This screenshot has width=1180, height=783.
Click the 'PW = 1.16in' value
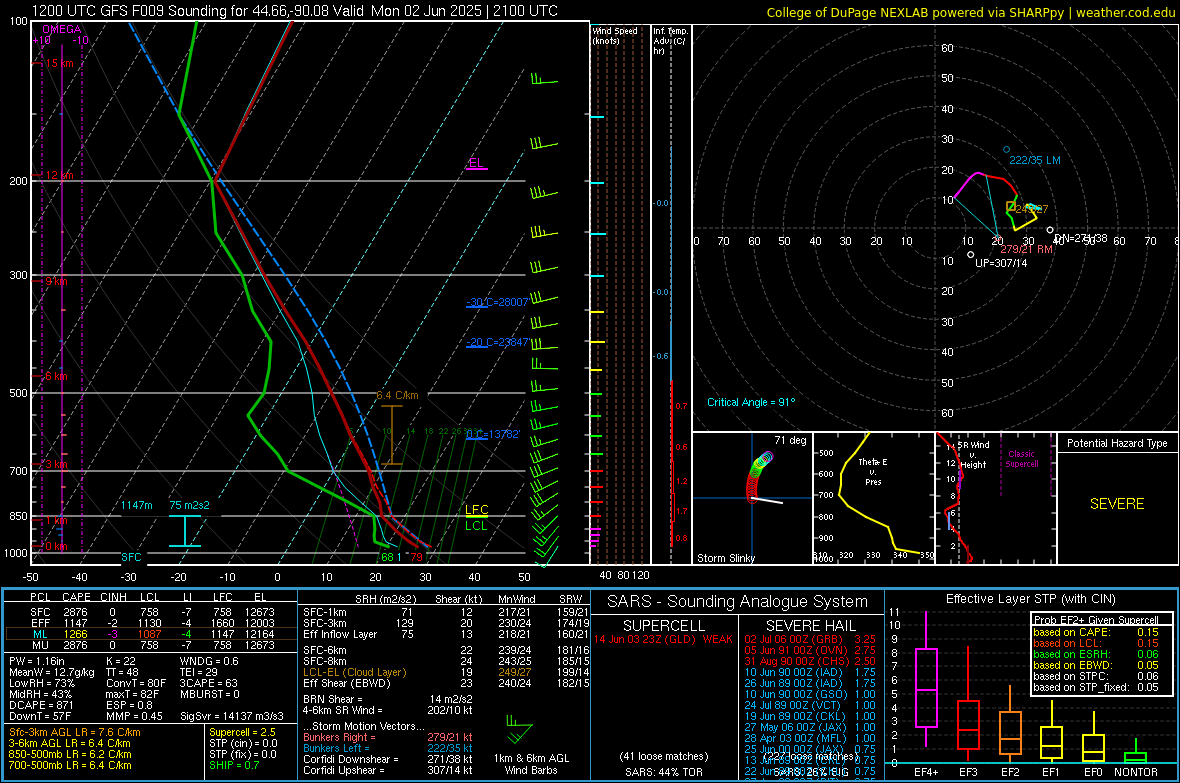(37, 661)
